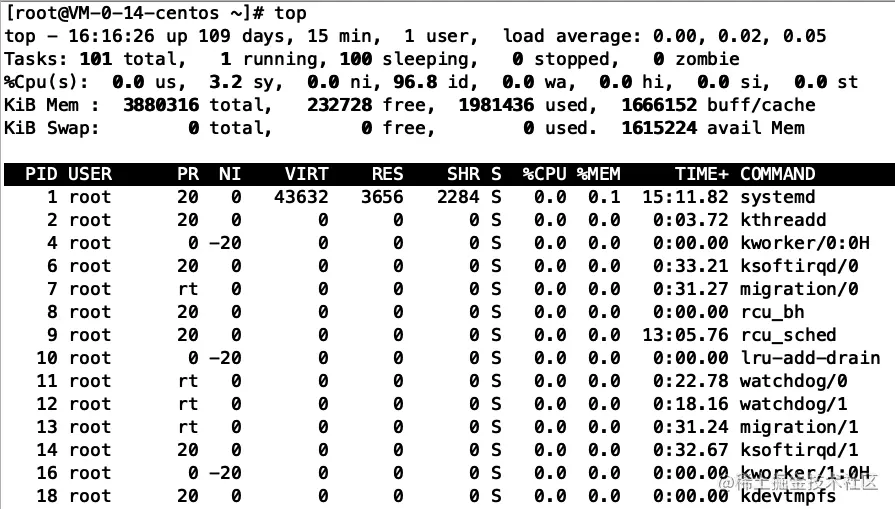Image resolution: width=895 pixels, height=509 pixels.
Task: Click systemd TIME+ value 15:11.82
Action: [x=686, y=197]
